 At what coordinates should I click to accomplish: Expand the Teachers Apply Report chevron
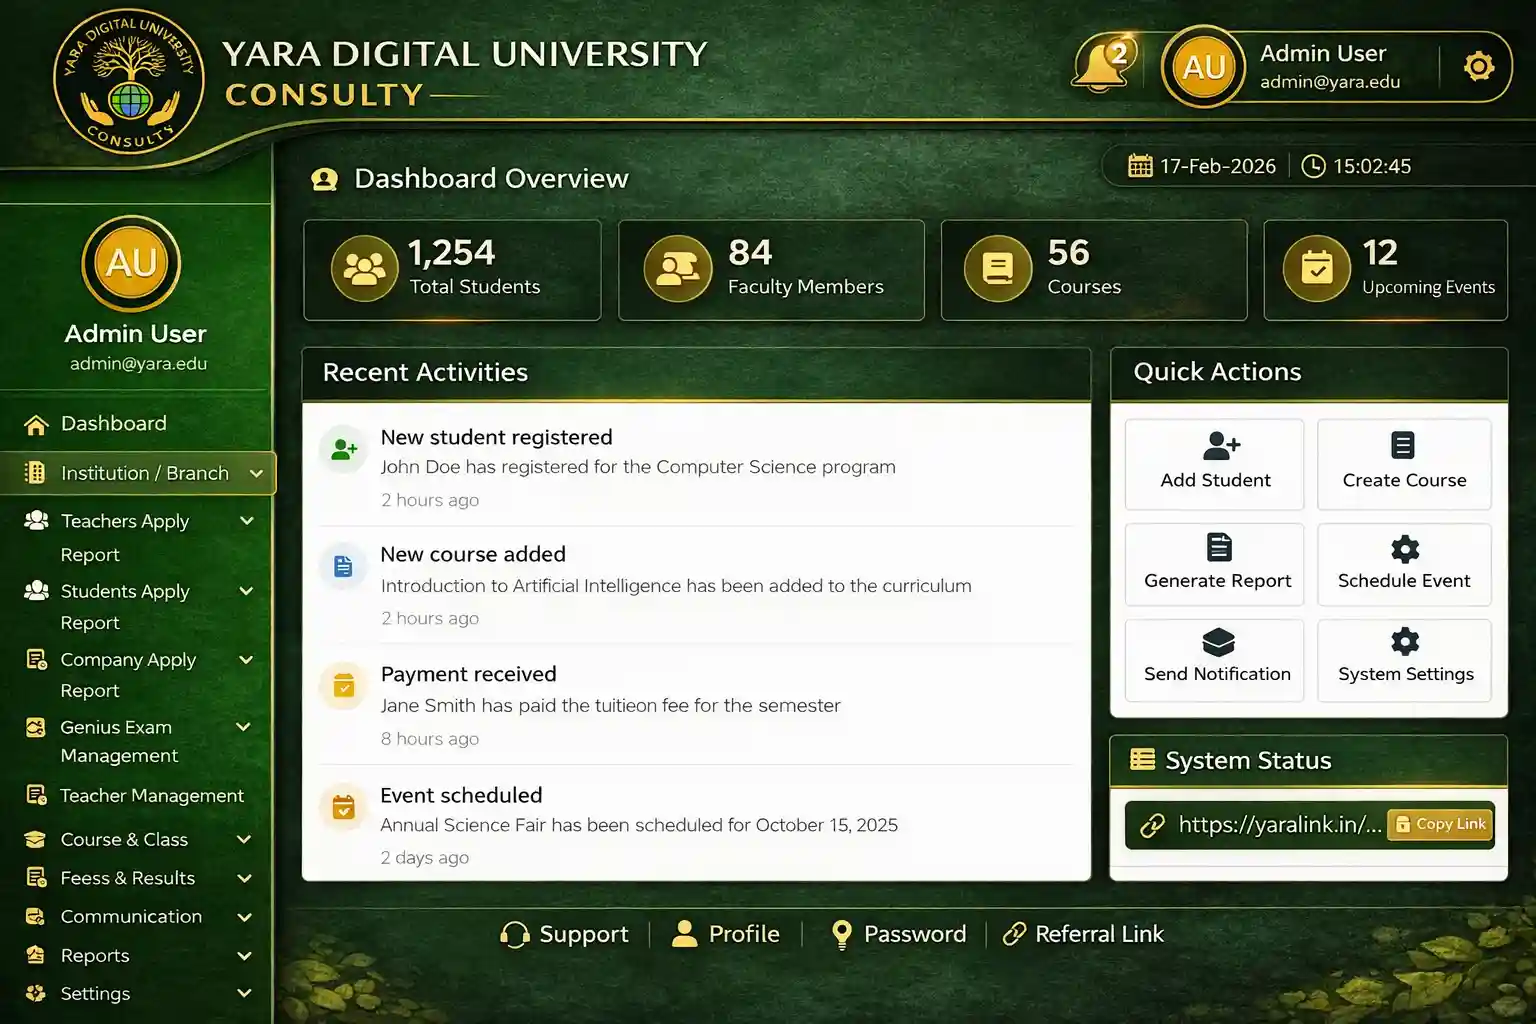click(246, 521)
